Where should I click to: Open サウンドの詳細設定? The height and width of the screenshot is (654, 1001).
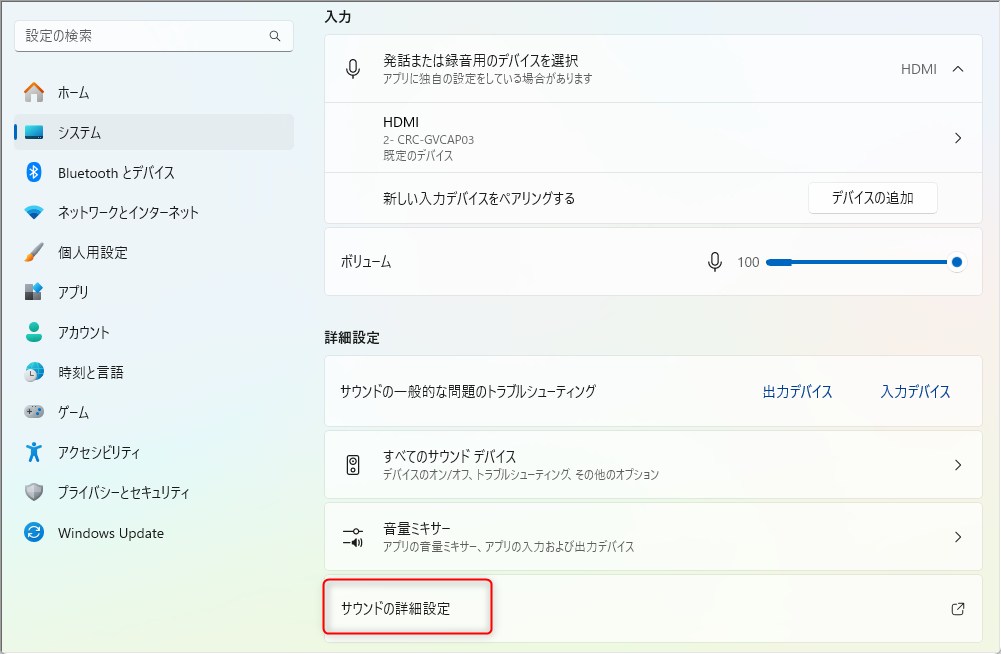pyautogui.click(x=653, y=609)
